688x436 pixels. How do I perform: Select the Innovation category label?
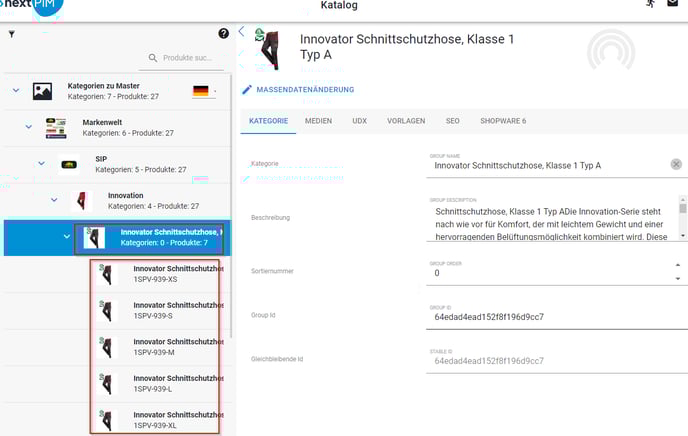pyautogui.click(x=125, y=195)
